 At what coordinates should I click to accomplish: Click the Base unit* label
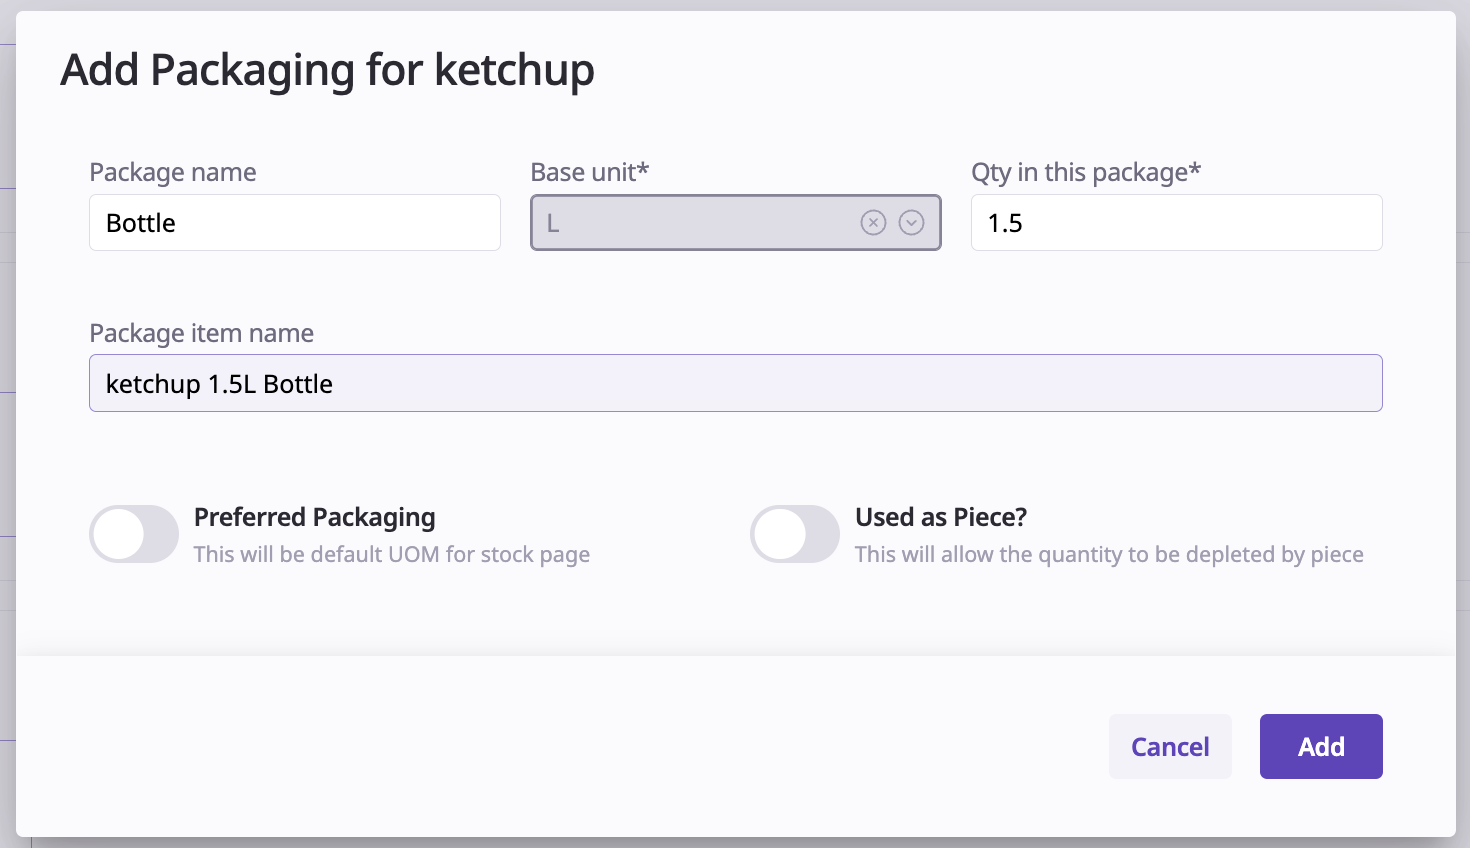(x=589, y=172)
